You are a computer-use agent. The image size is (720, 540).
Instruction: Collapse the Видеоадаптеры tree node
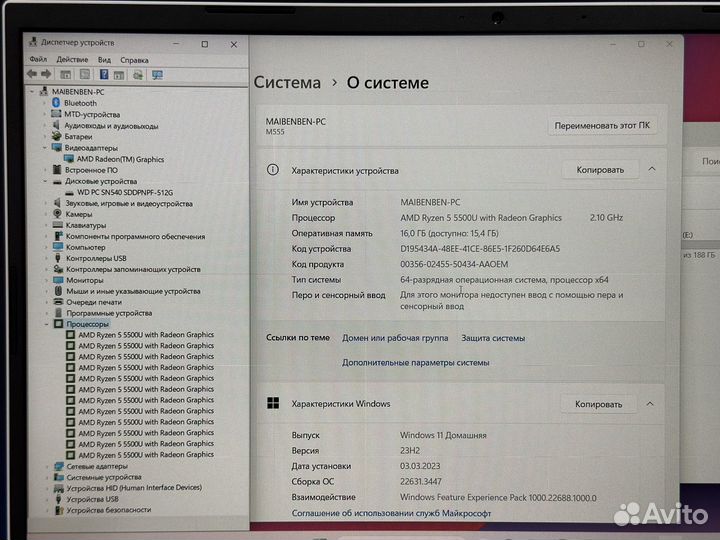tap(46, 148)
